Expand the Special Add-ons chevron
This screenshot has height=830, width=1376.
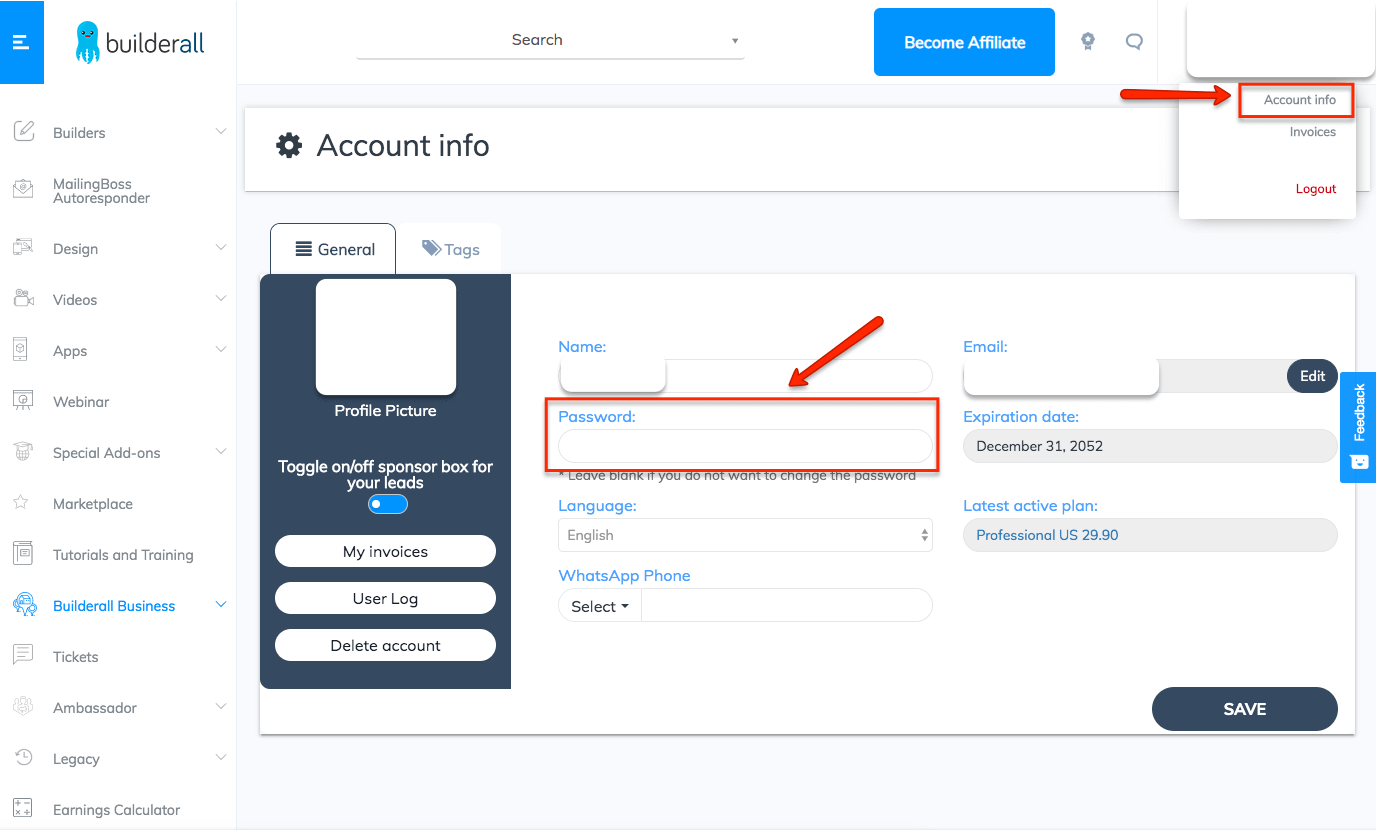point(221,451)
